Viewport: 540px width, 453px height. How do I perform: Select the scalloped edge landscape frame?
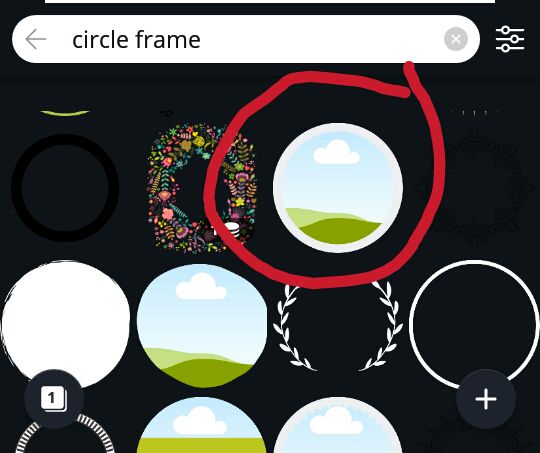coord(338,425)
